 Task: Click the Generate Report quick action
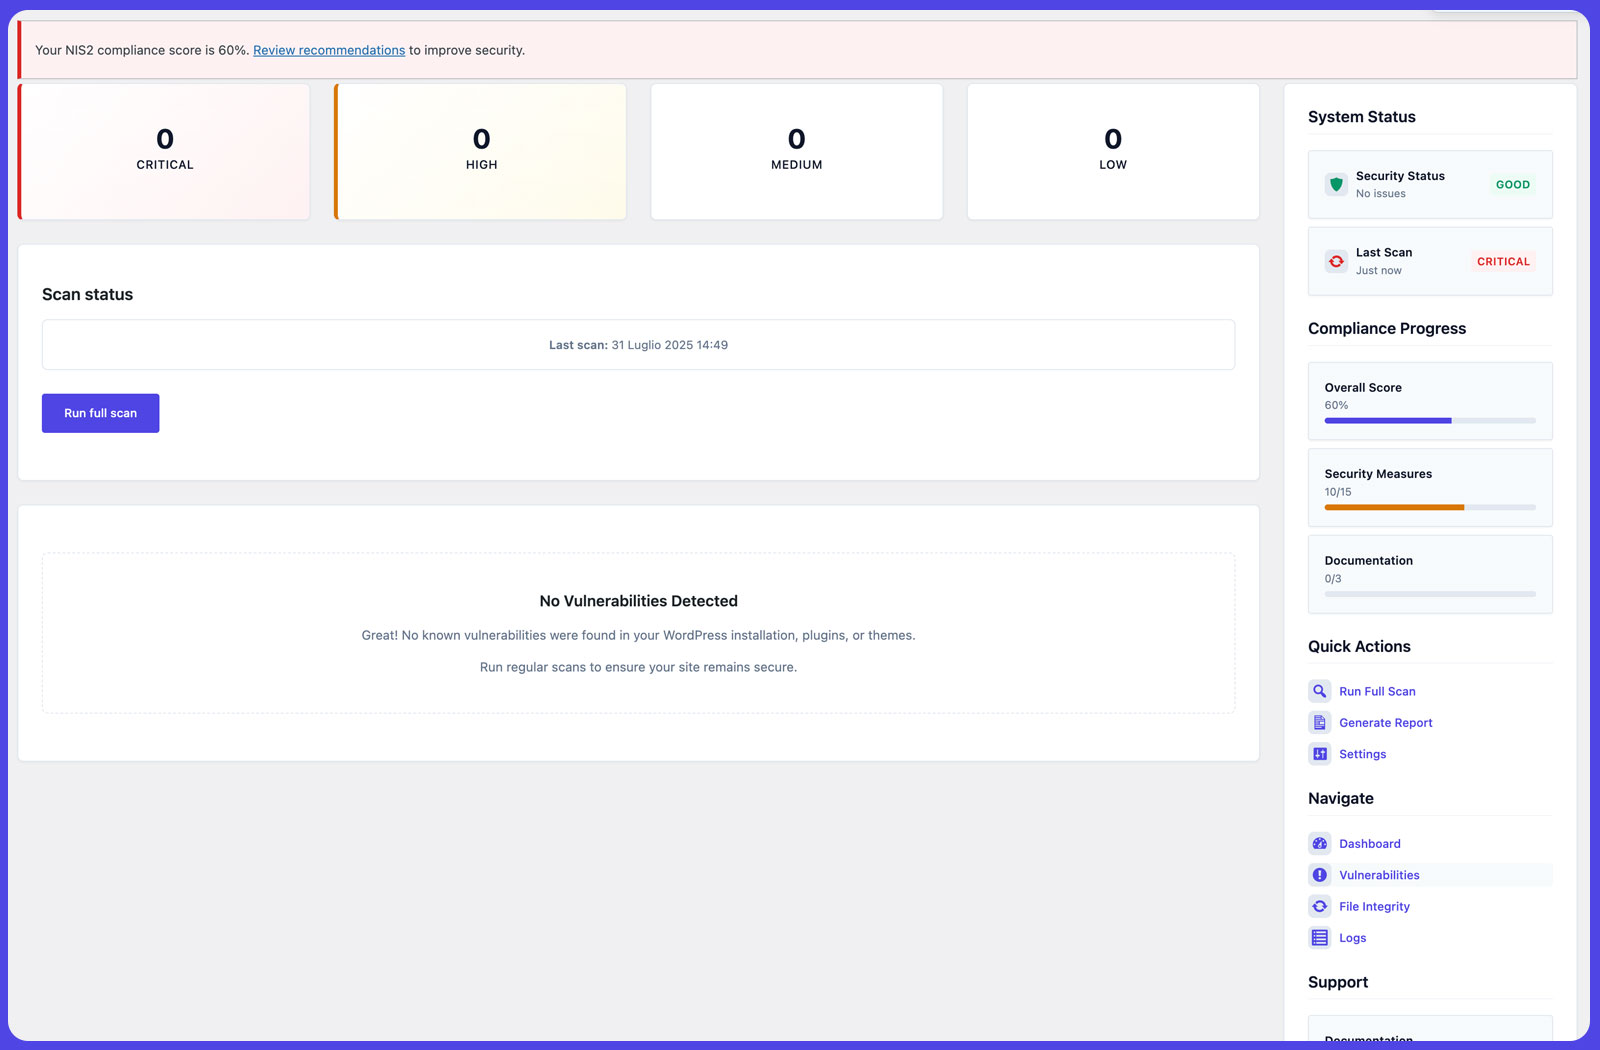pyautogui.click(x=1385, y=722)
